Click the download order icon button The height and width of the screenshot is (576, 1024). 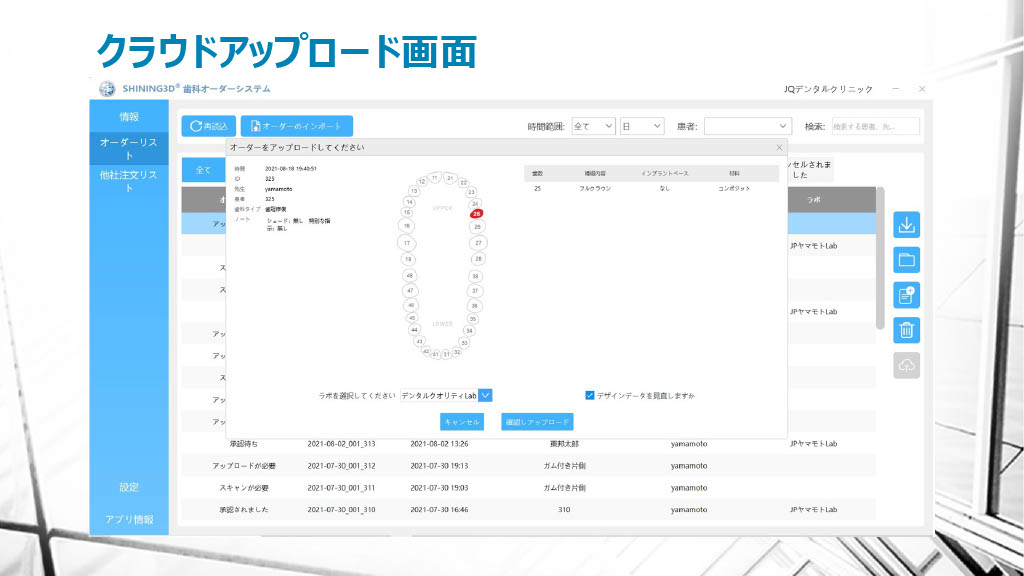point(906,225)
